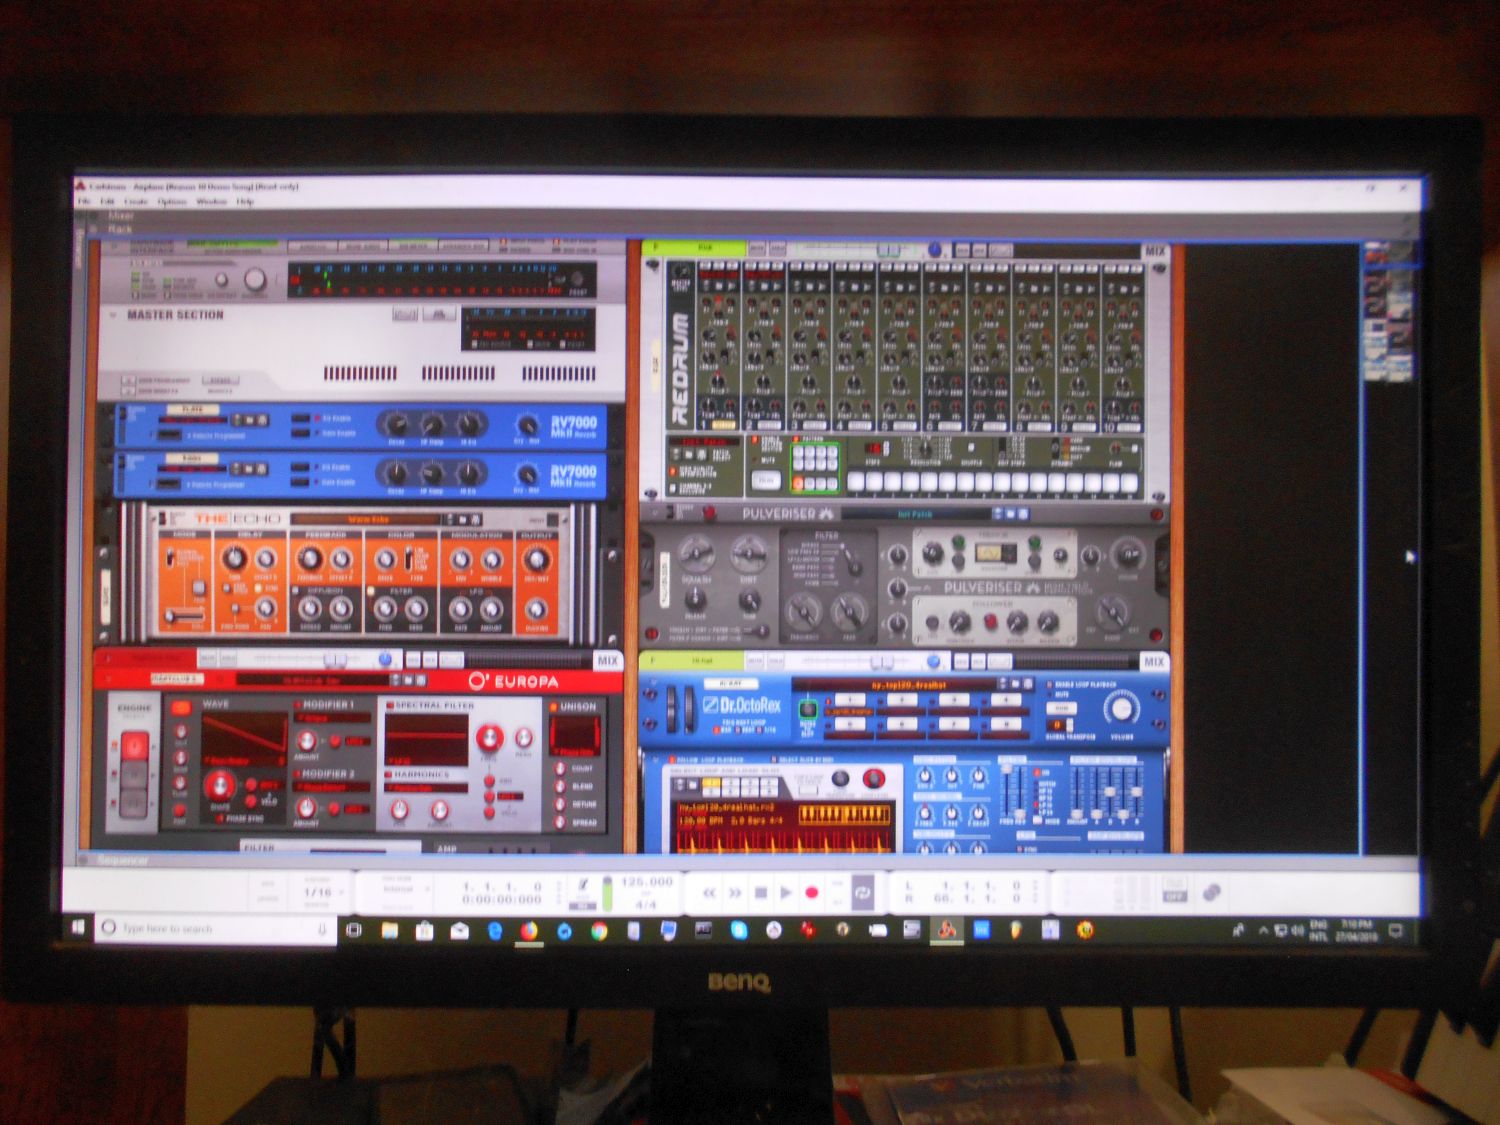Click the Dr. Octo Rex Volume knob
Image resolution: width=1500 pixels, height=1125 pixels.
pyautogui.click(x=1121, y=708)
